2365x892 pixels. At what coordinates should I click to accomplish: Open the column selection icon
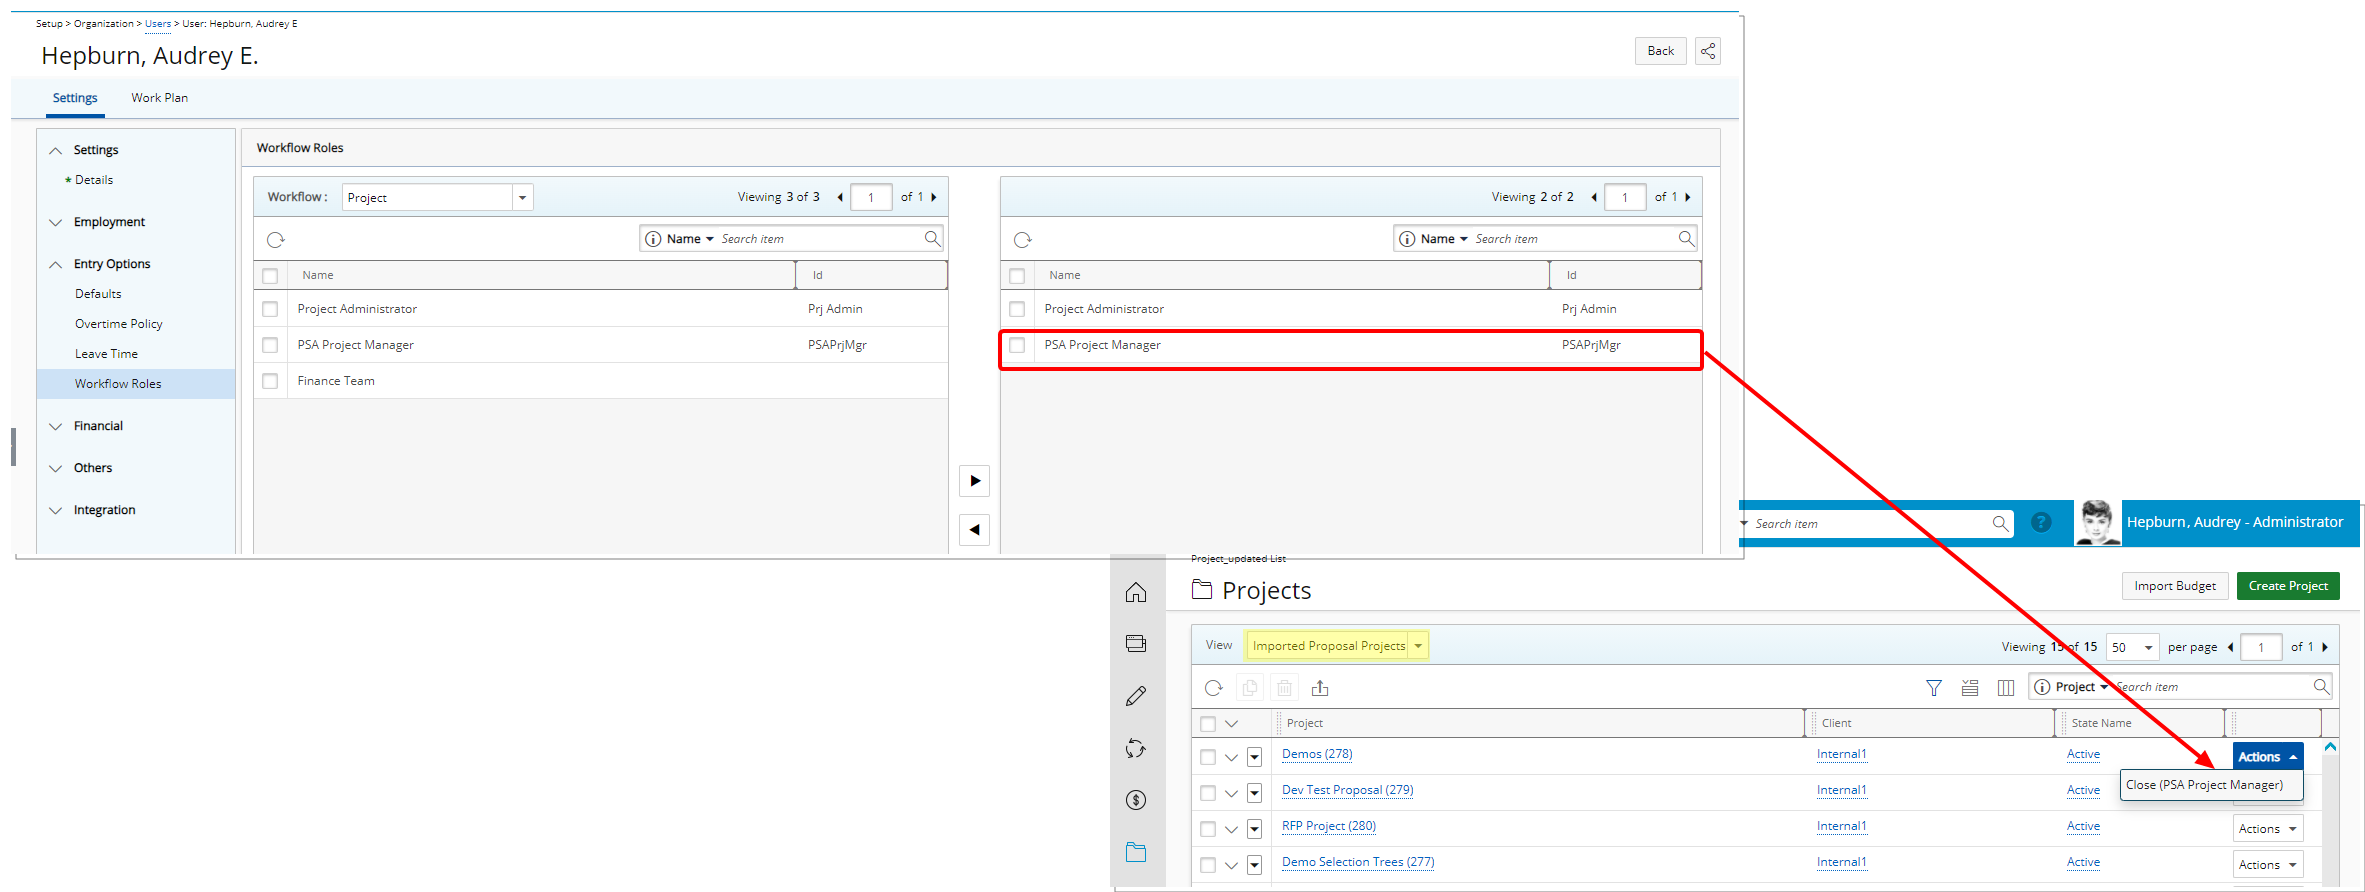tap(2006, 688)
